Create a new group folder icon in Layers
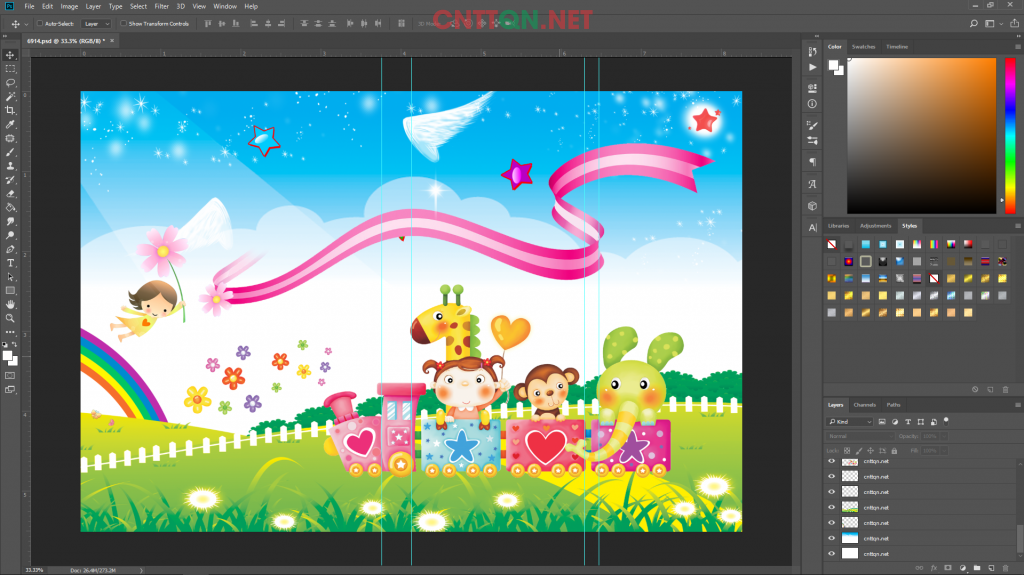This screenshot has width=1024, height=575. click(977, 568)
